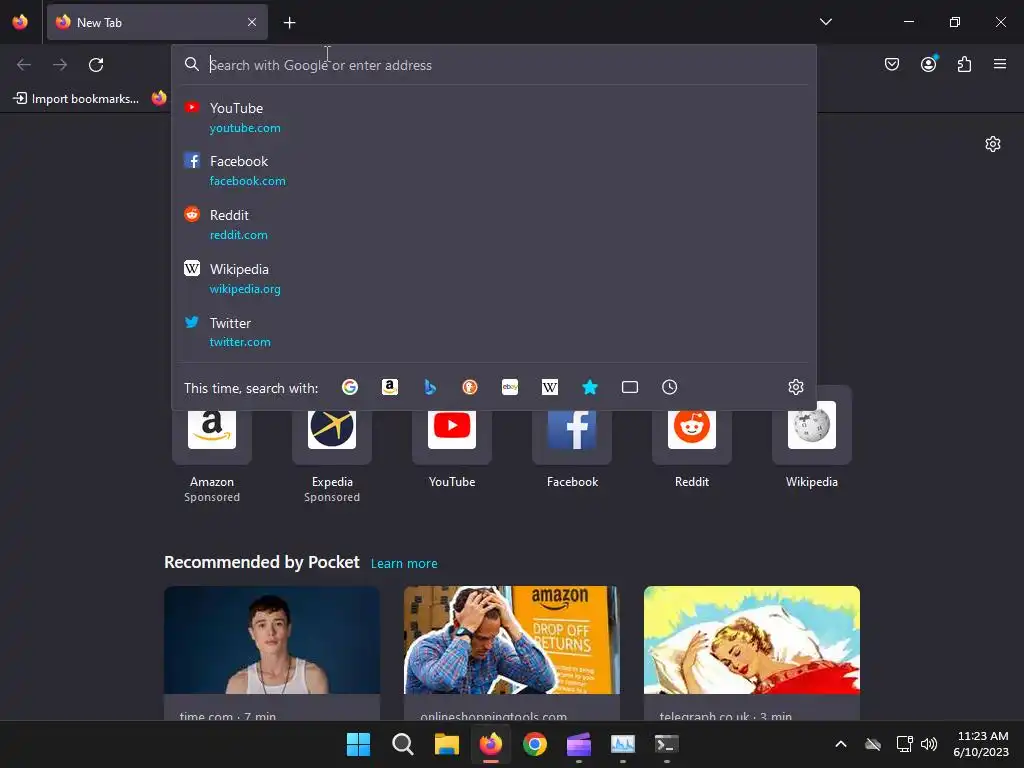Open the onlineshoppingtools.com Amazon returns story
Image resolution: width=1024 pixels, height=768 pixels.
(x=512, y=653)
